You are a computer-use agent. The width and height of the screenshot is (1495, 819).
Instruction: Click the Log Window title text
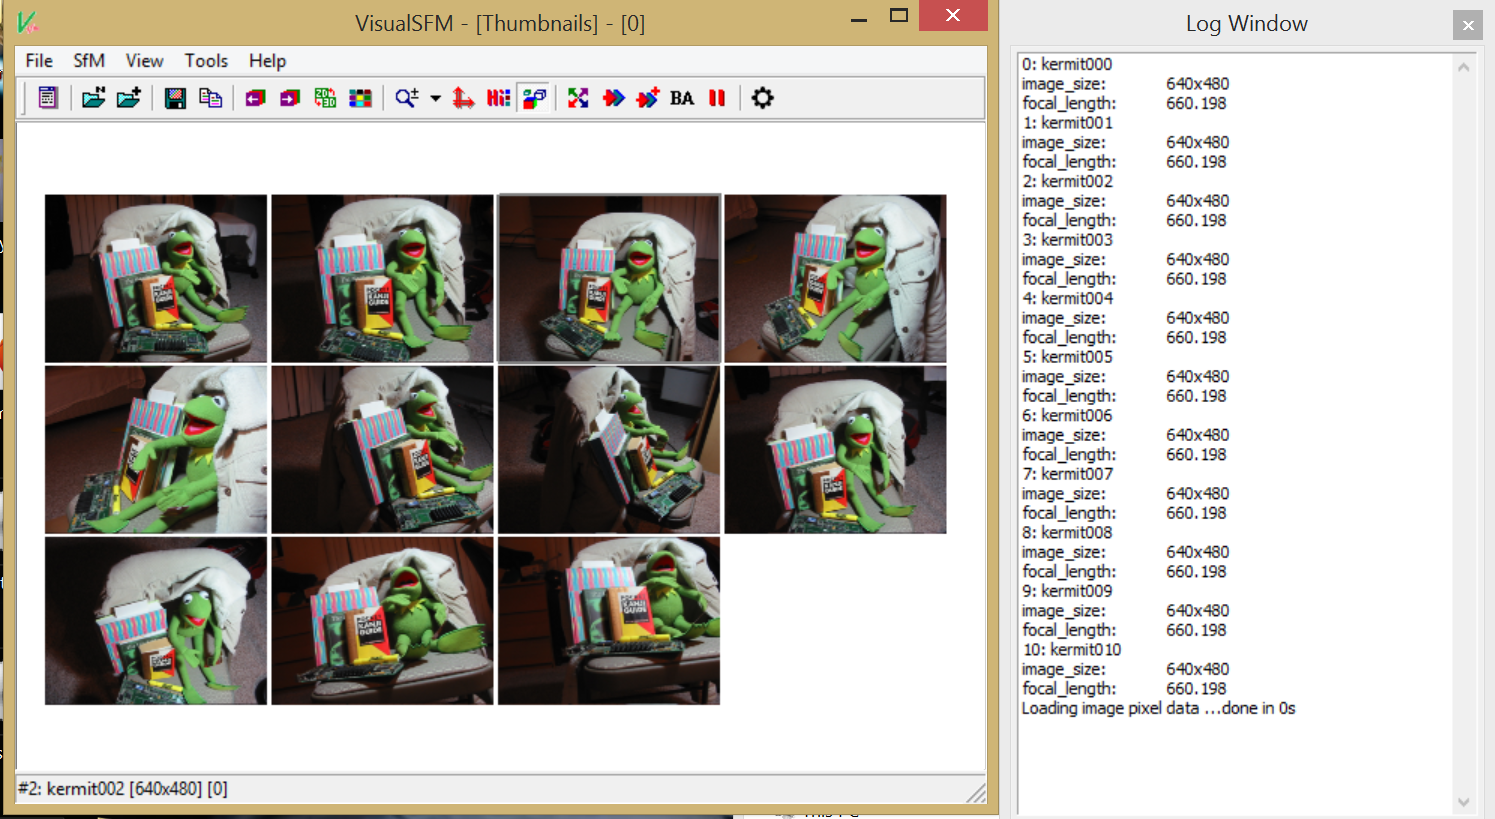1246,24
